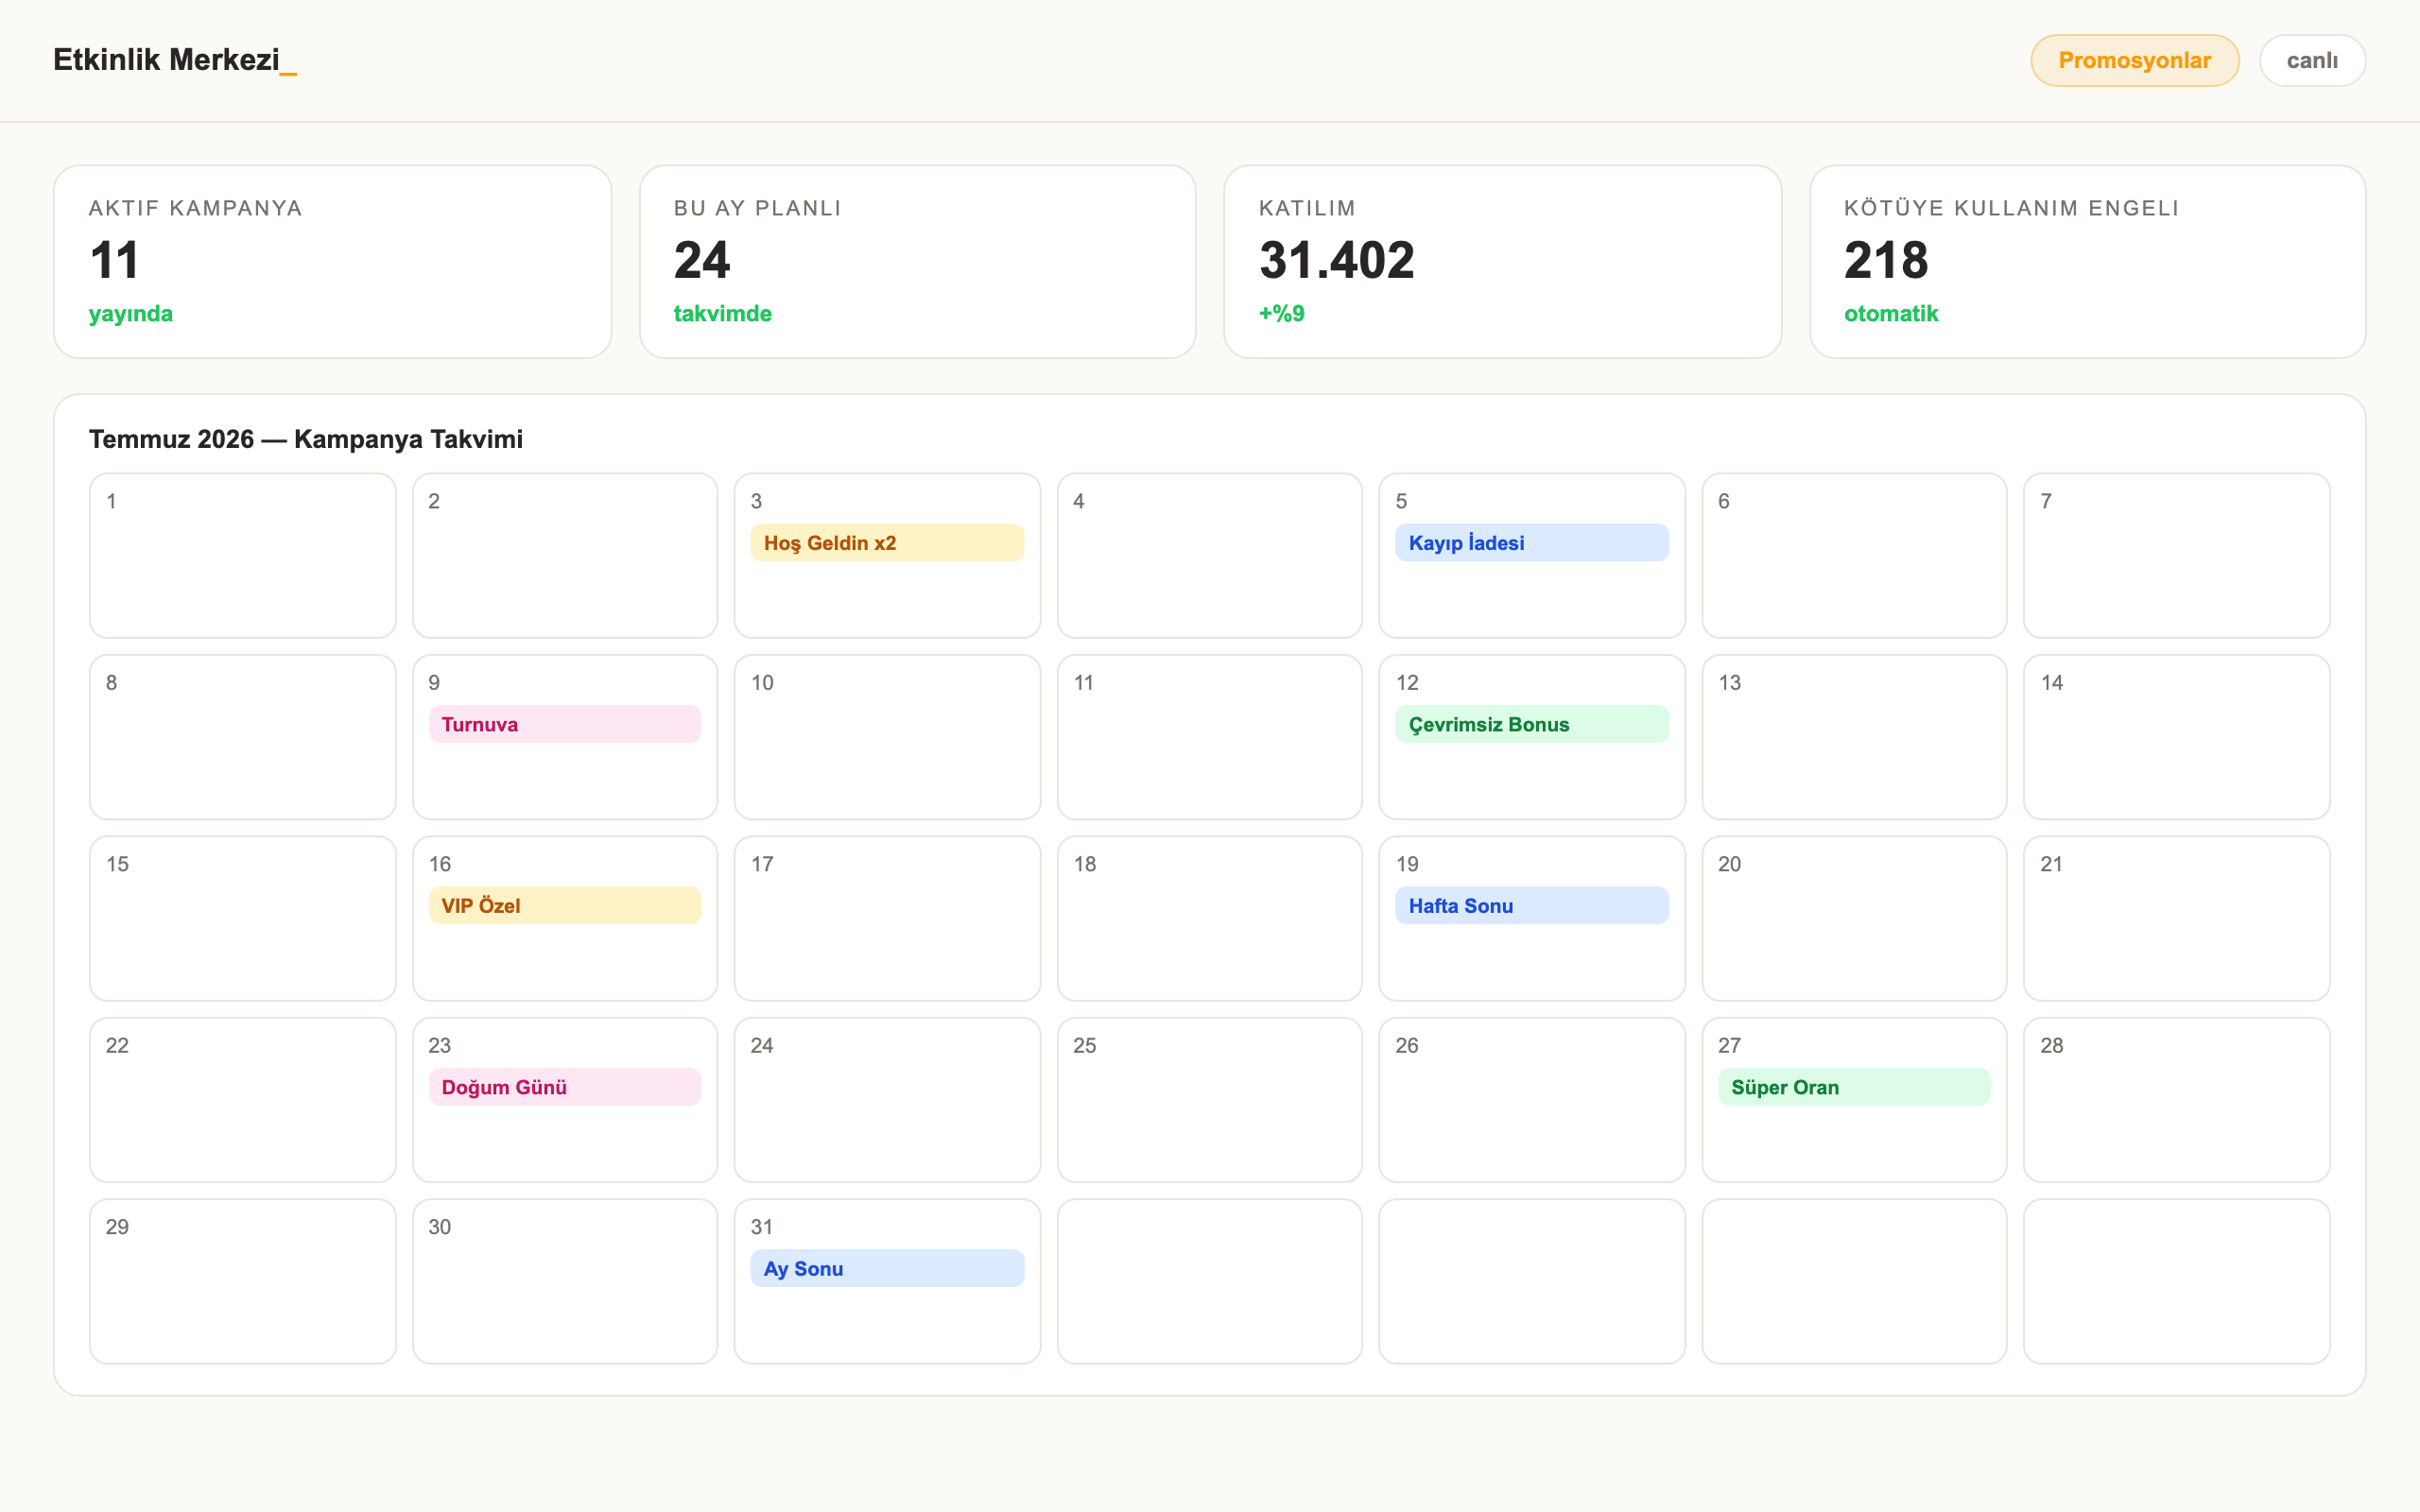2420x1512 pixels.
Task: Click the day 14 calendar cell
Action: [2176, 737]
